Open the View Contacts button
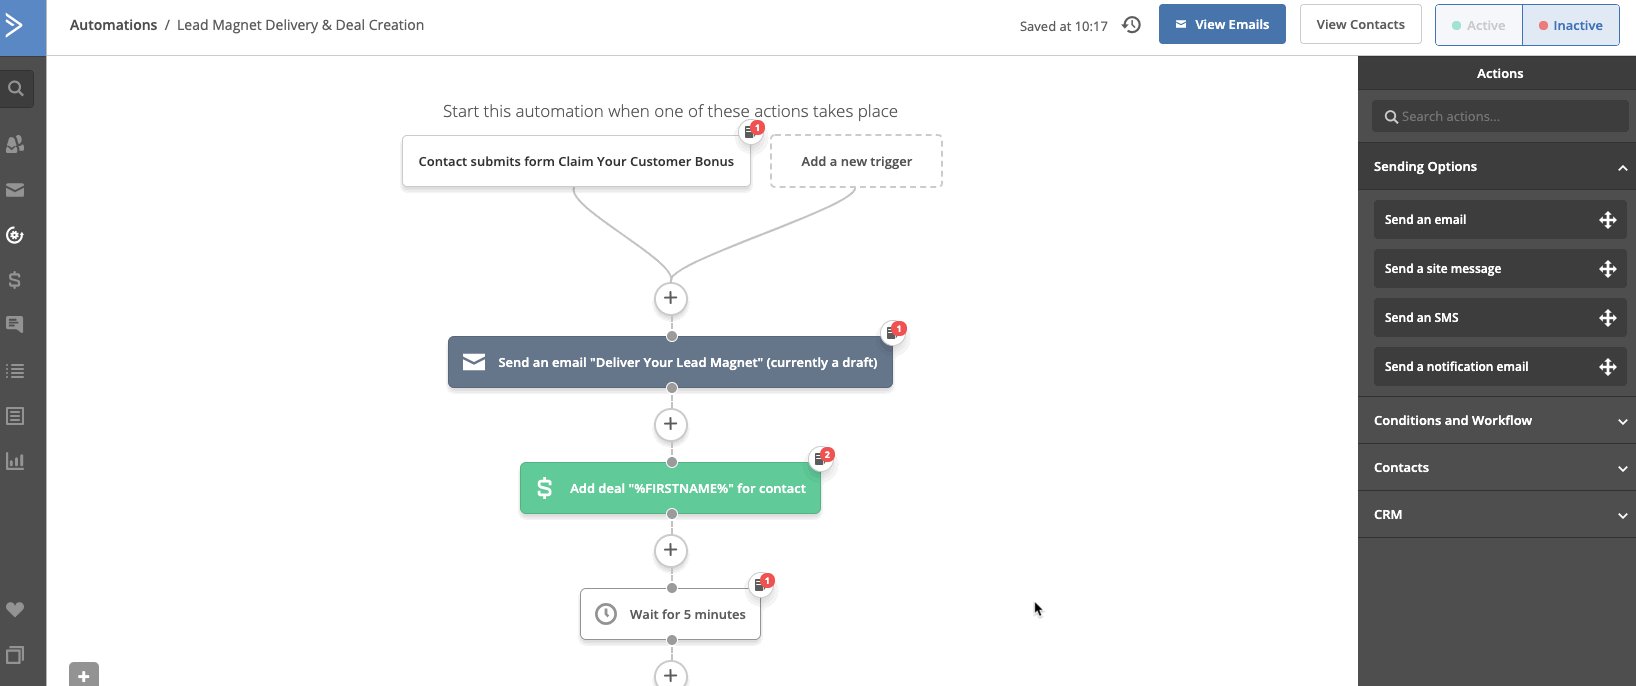Screen dimensions: 1636x686 (1360, 24)
